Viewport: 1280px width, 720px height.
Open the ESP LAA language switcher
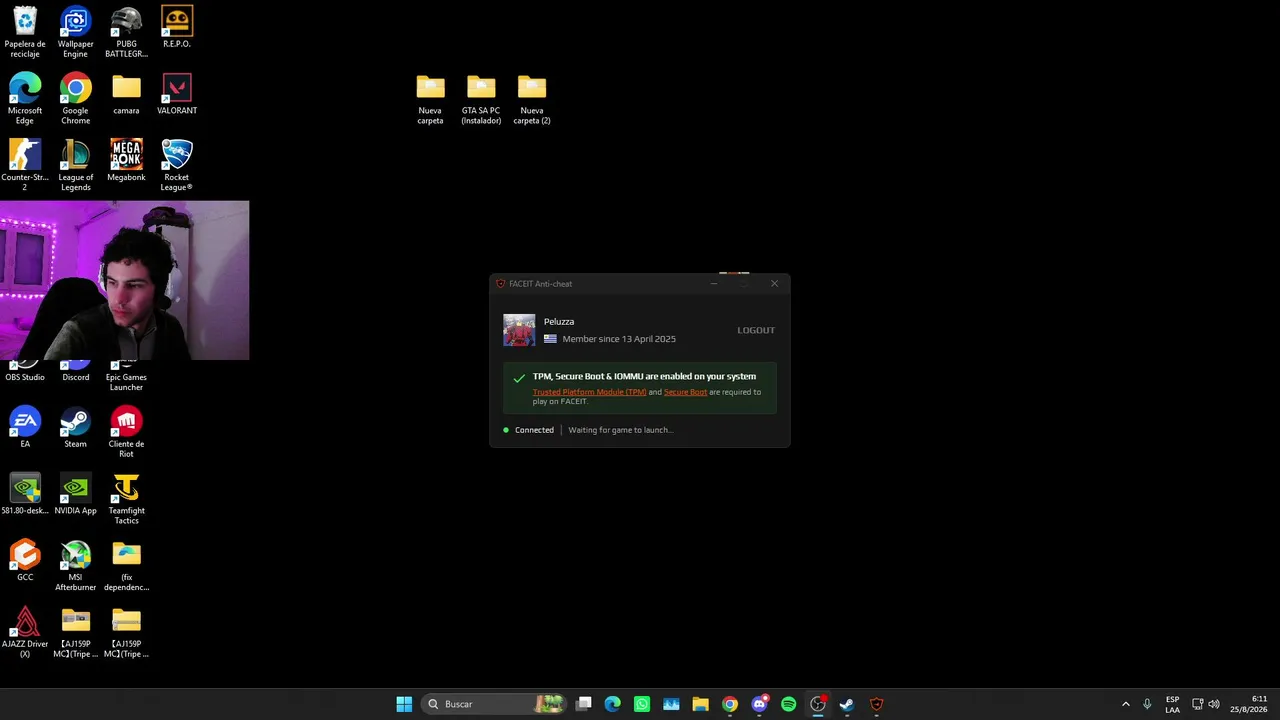coord(1172,704)
